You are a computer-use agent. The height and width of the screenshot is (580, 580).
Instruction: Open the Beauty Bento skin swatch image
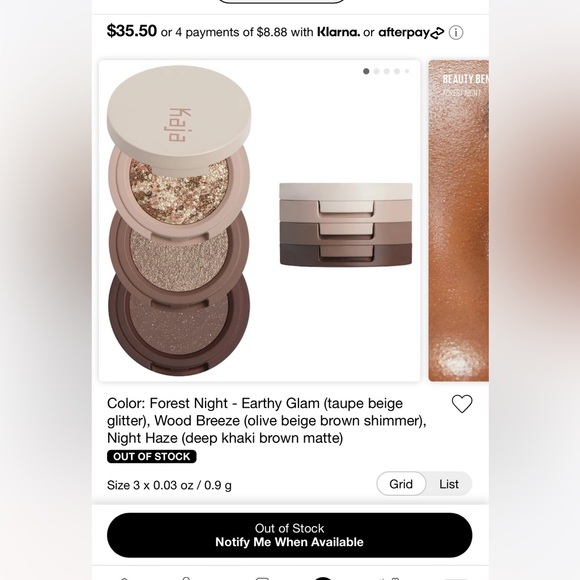pyautogui.click(x=459, y=220)
